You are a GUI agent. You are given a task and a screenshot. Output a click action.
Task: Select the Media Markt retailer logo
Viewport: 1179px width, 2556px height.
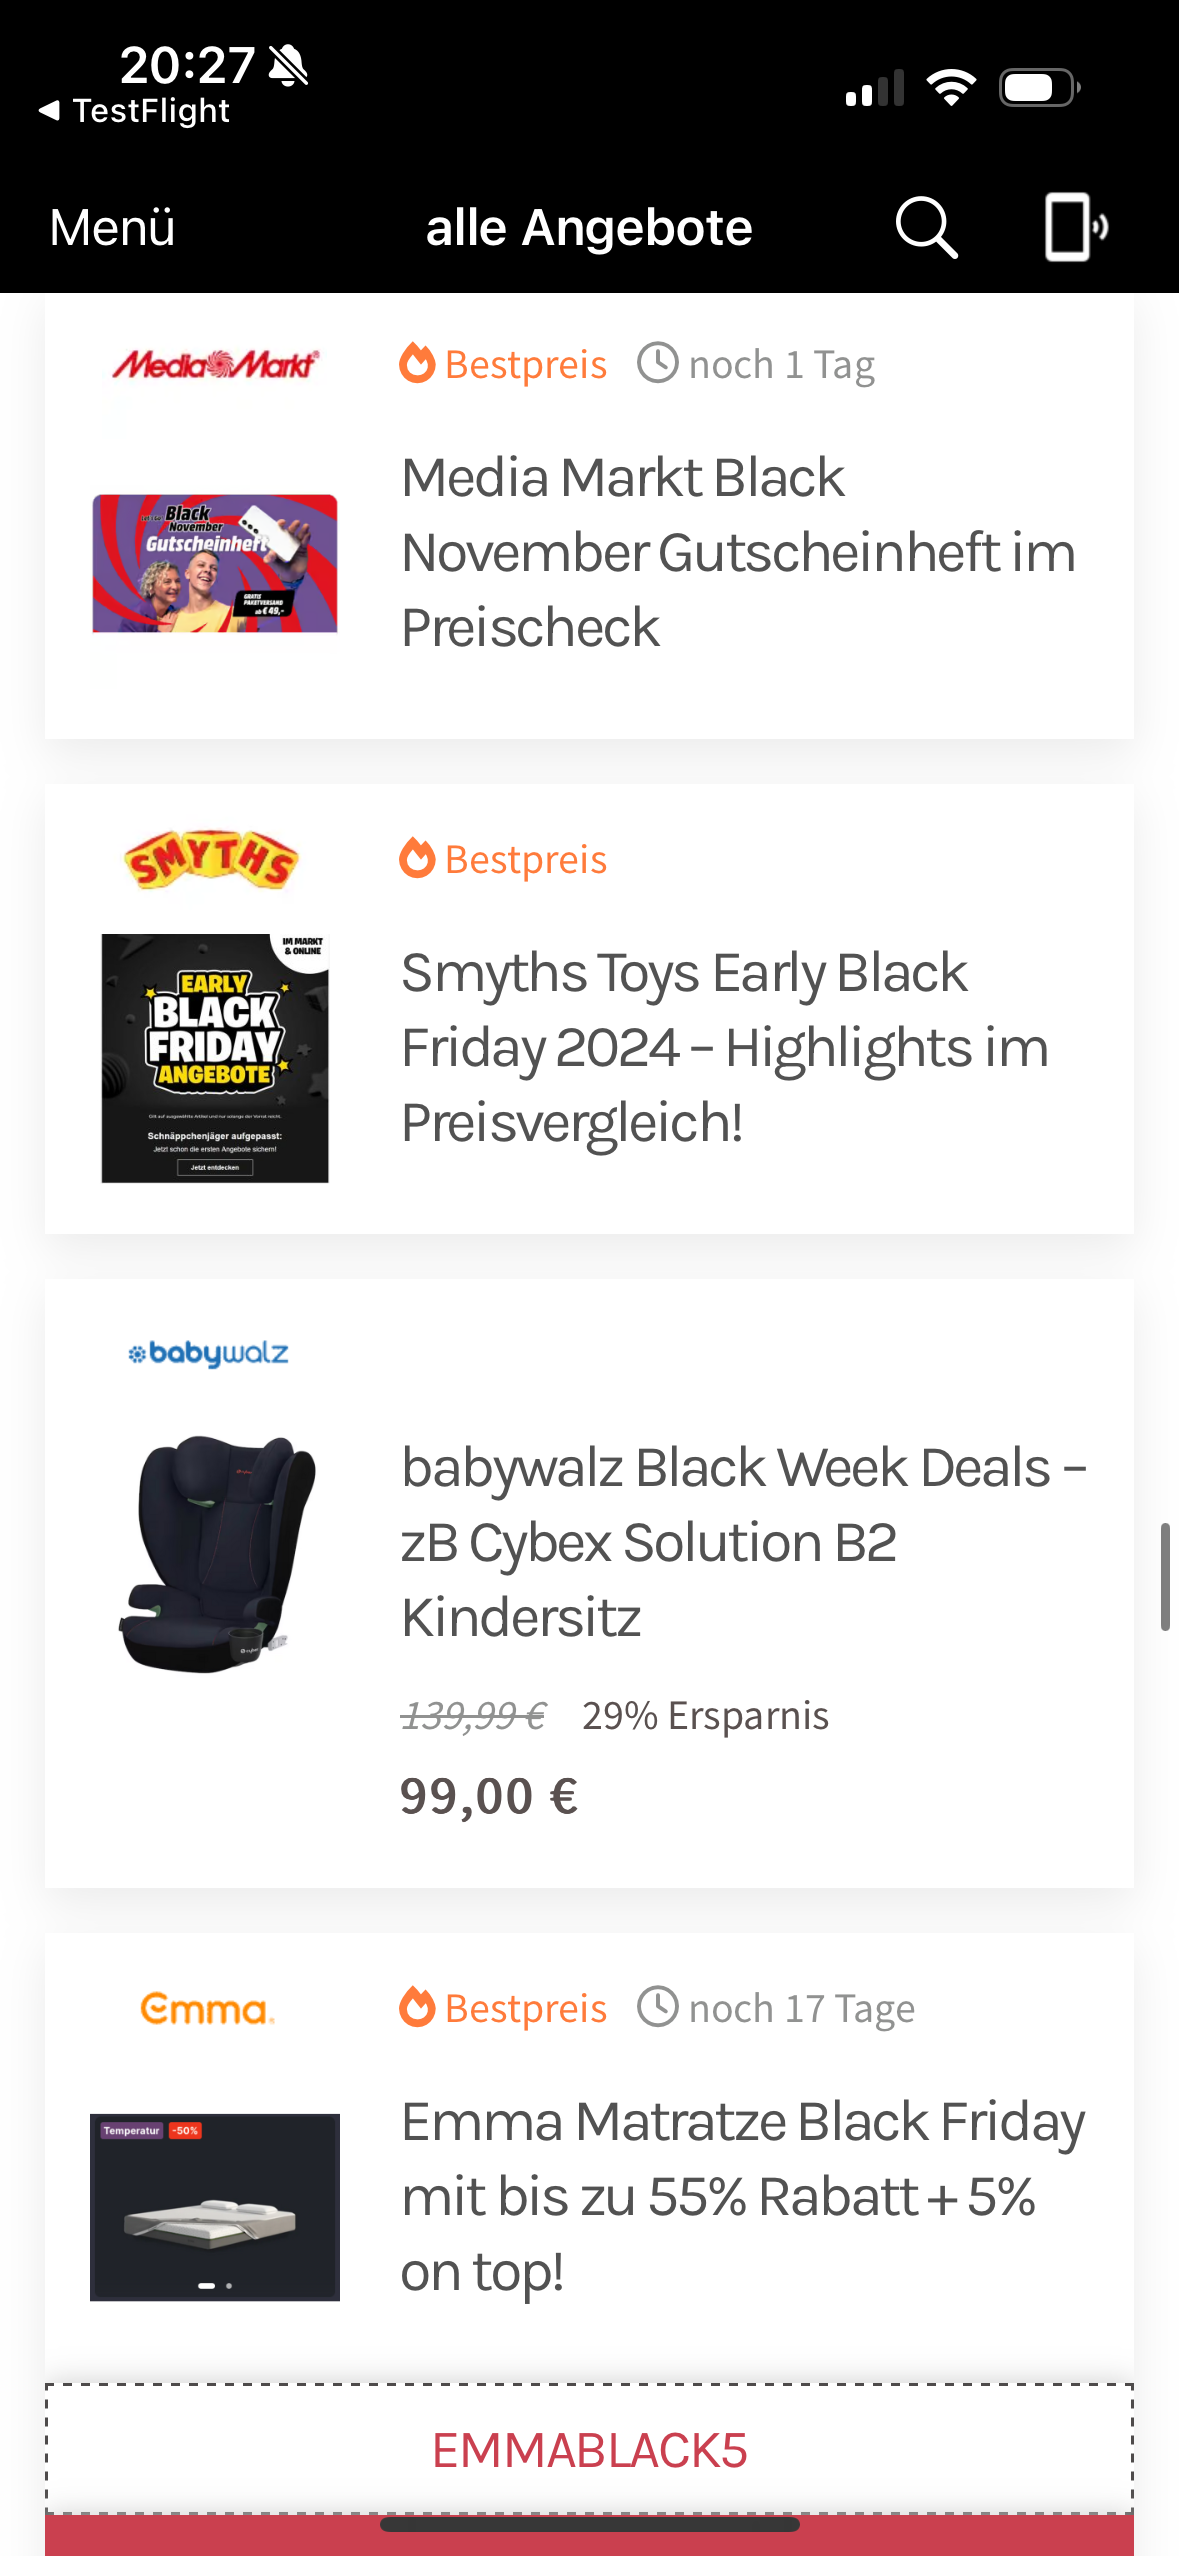coord(215,363)
